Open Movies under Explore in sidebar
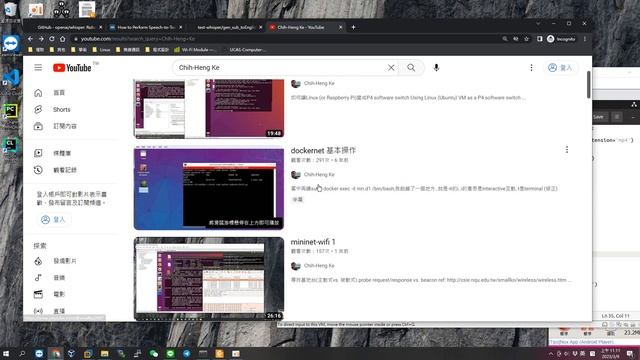This screenshot has width=640, height=360. pyautogui.click(x=59, y=294)
